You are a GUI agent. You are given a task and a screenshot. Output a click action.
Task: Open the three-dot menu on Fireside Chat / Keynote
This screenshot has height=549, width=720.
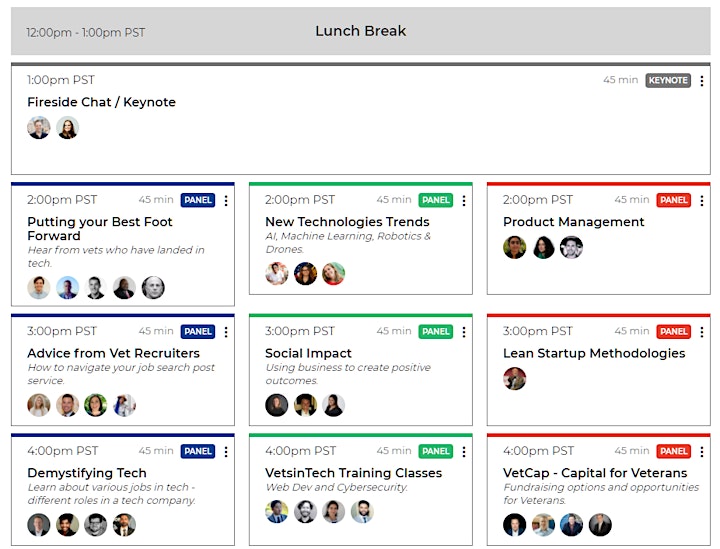[x=701, y=81]
